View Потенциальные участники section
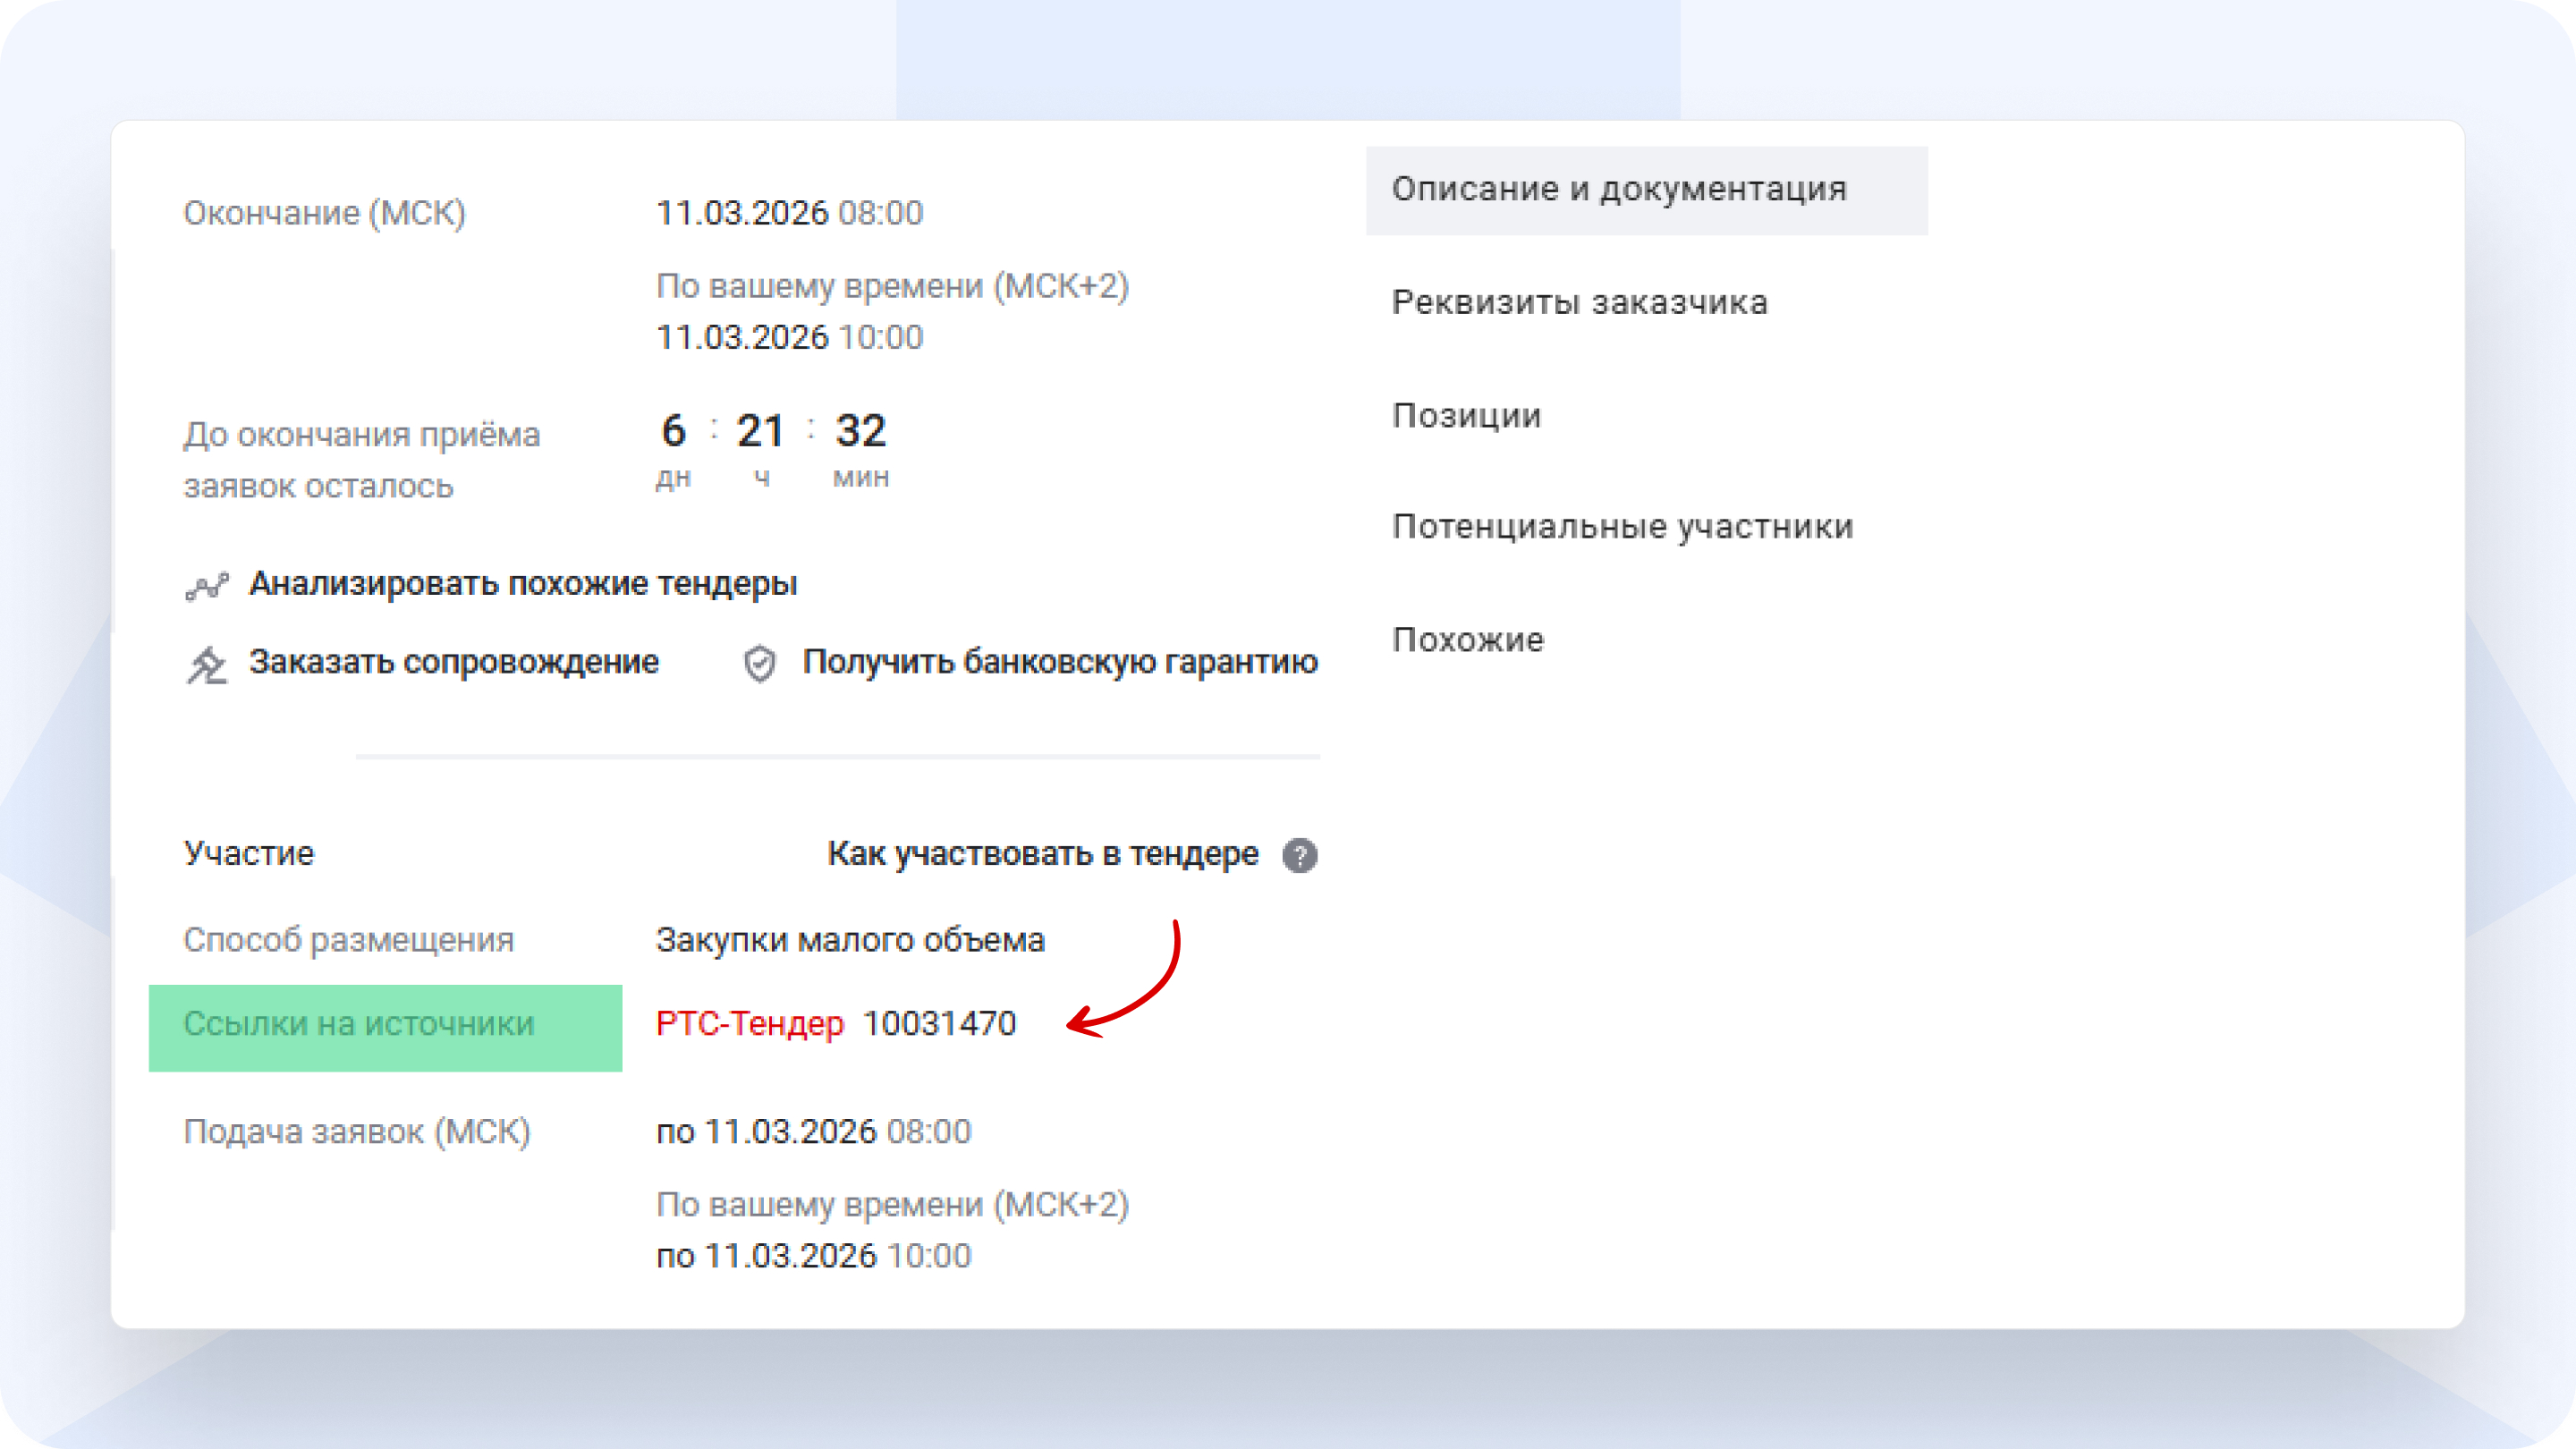 (x=1622, y=527)
